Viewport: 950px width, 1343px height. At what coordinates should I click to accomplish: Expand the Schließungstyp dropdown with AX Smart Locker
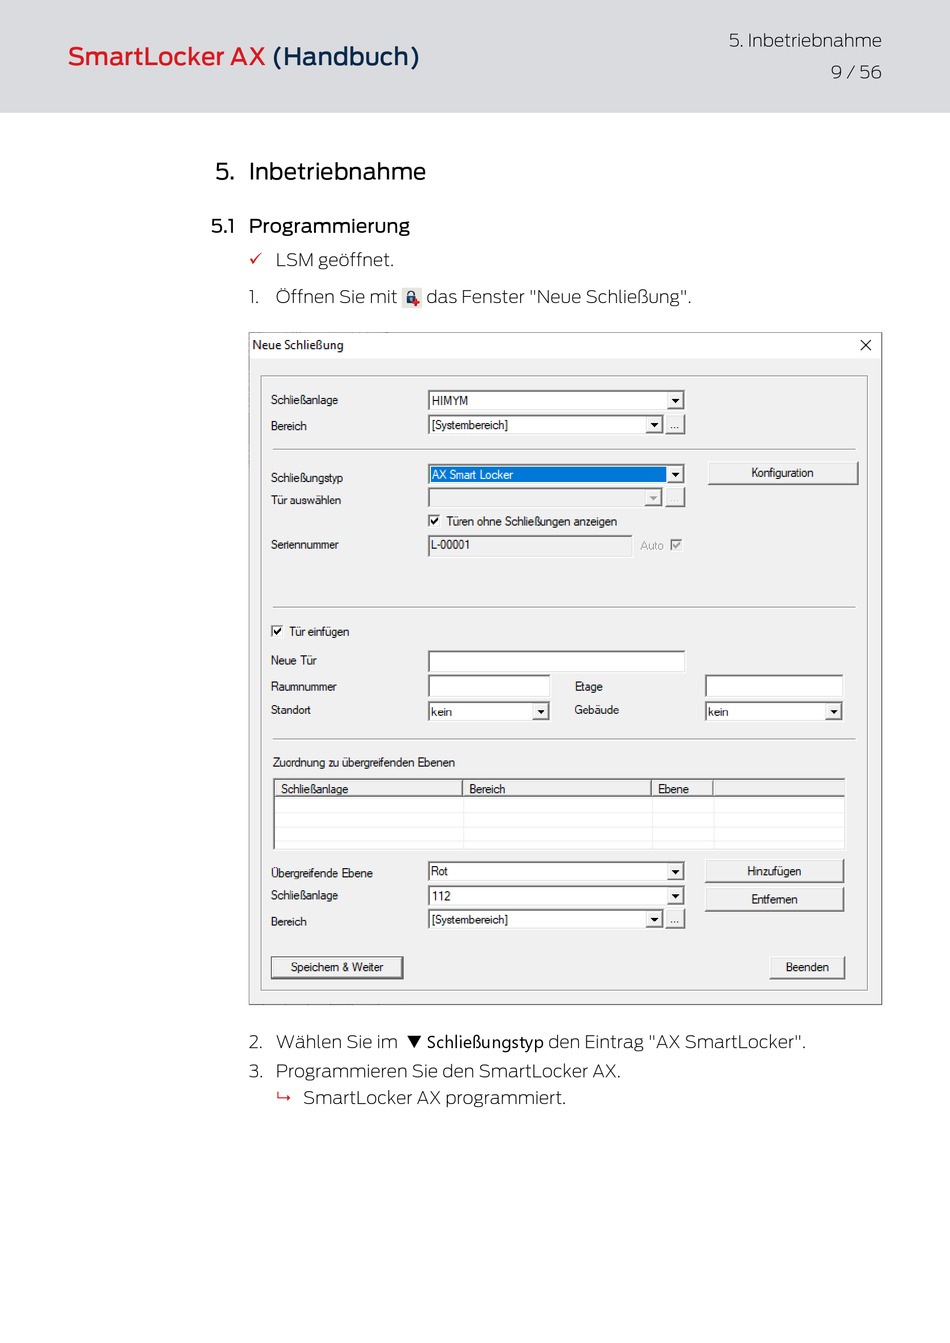676,474
